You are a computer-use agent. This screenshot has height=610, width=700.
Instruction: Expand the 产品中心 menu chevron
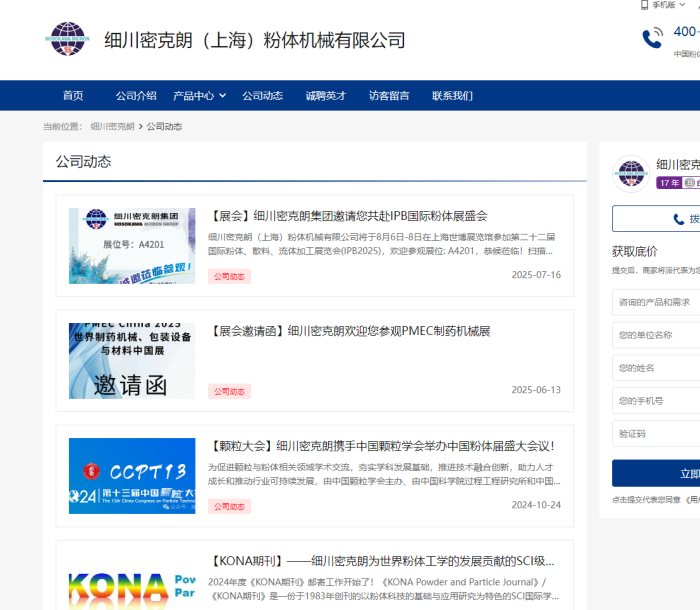[x=222, y=96]
